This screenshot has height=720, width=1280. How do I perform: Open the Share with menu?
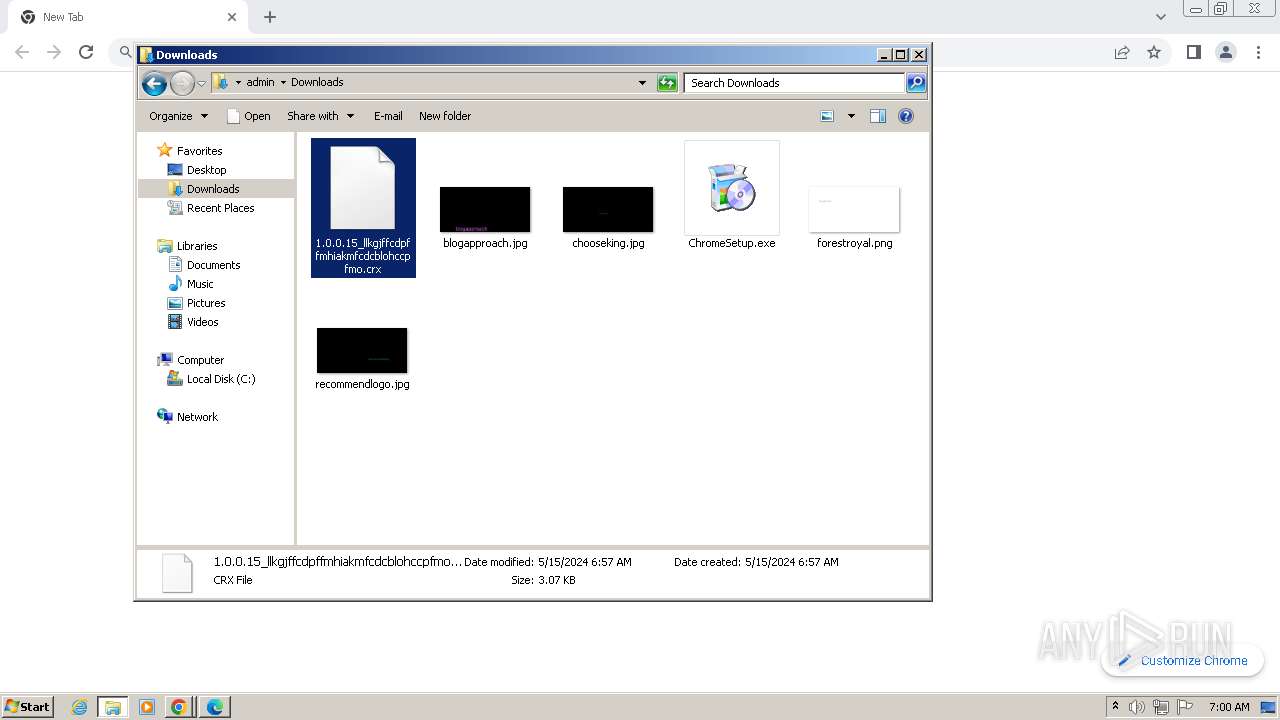point(320,116)
